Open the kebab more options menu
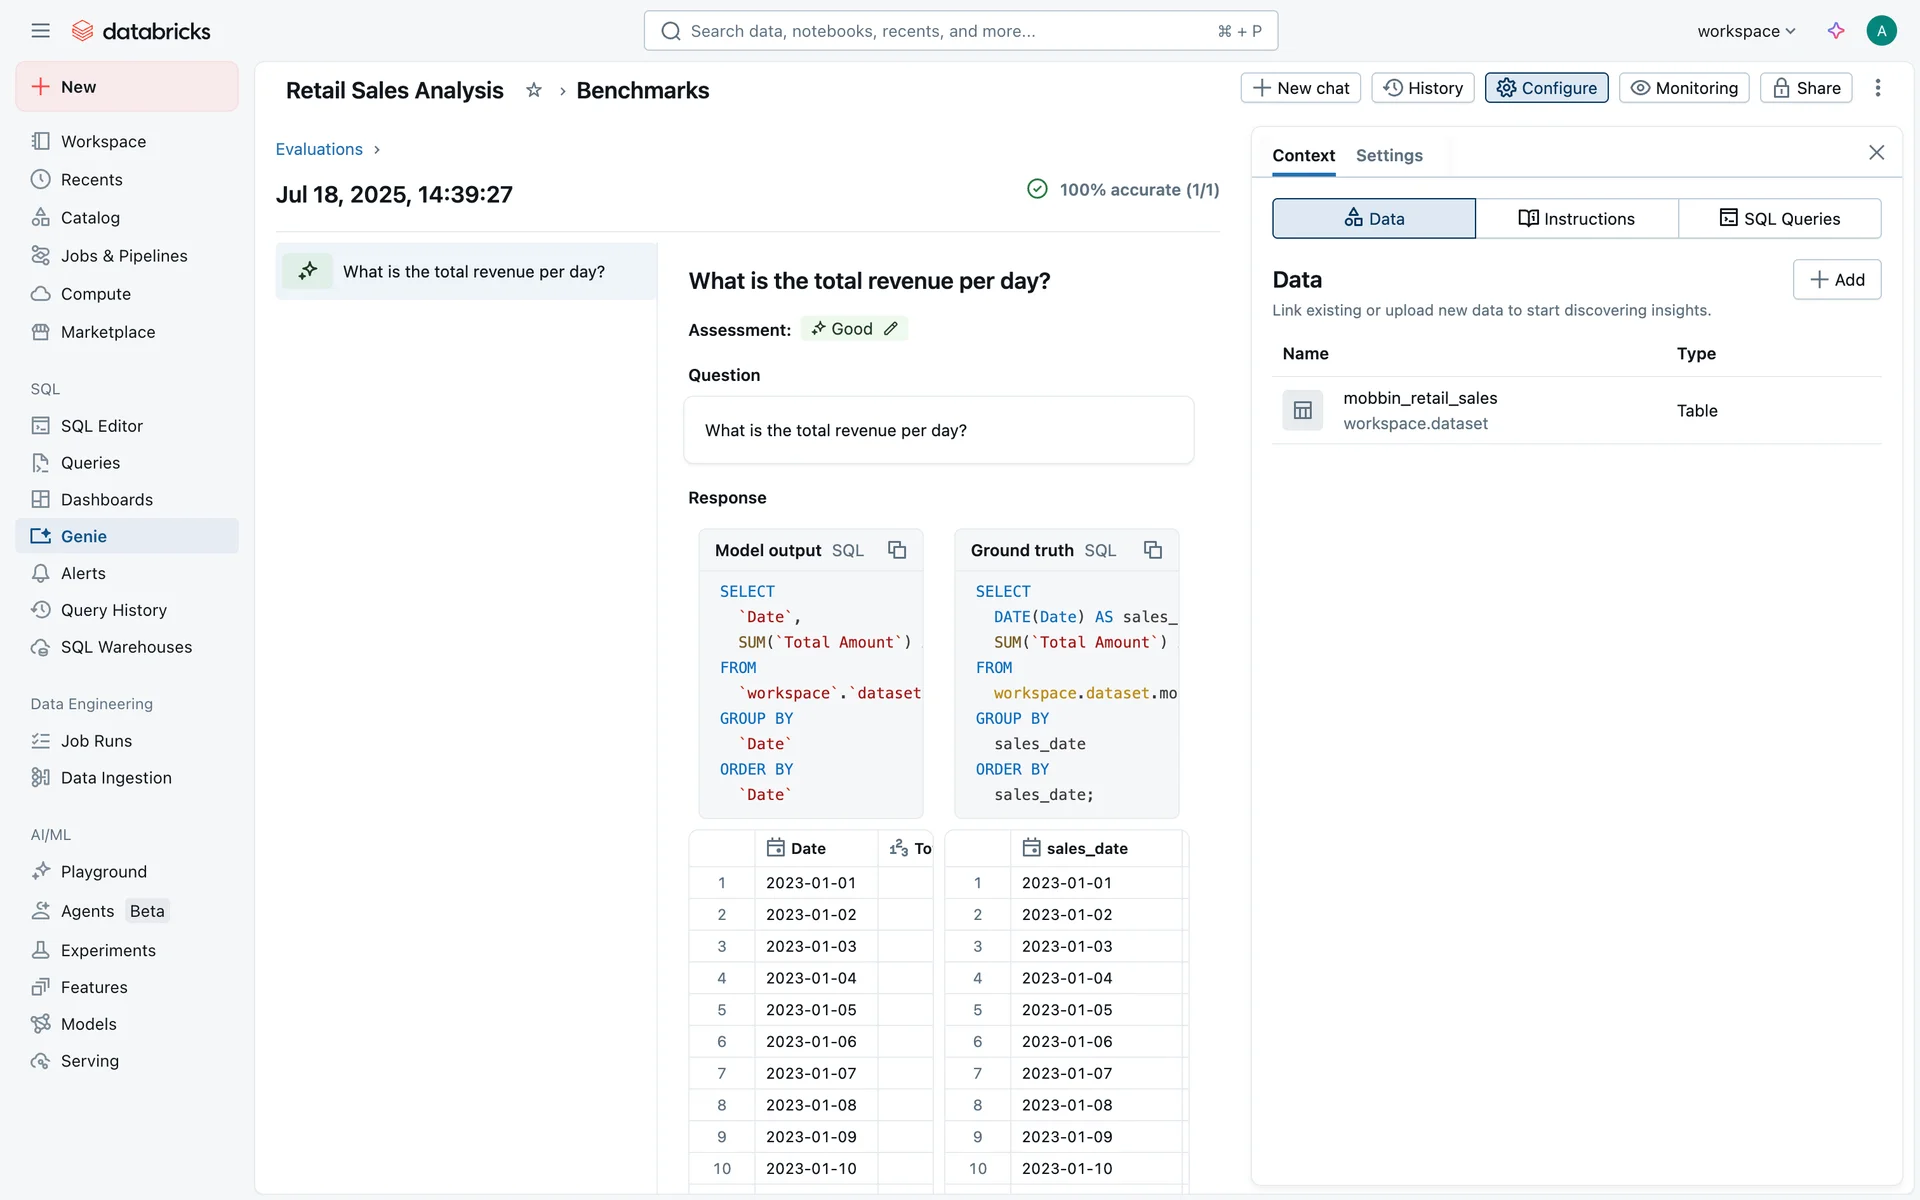This screenshot has width=1920, height=1200. [1877, 88]
